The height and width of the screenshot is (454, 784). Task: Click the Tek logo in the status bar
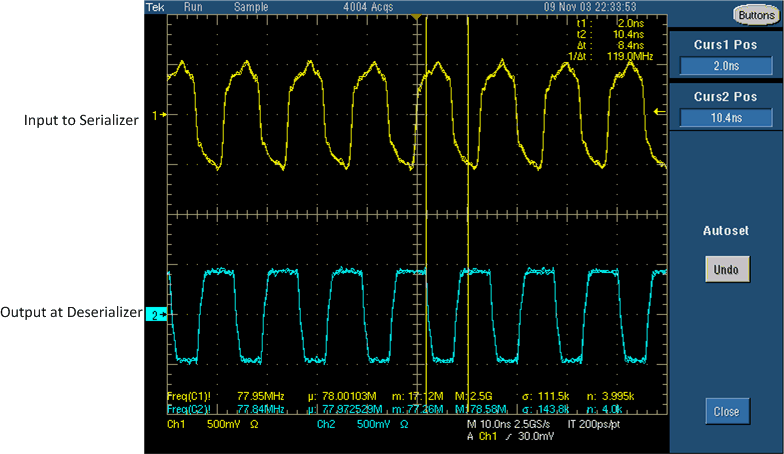pos(155,7)
